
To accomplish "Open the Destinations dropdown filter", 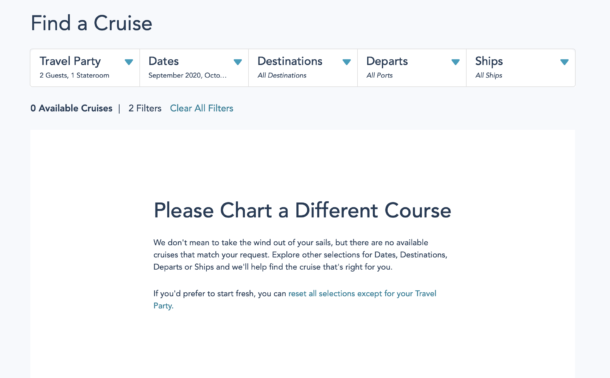I will click(x=303, y=68).
